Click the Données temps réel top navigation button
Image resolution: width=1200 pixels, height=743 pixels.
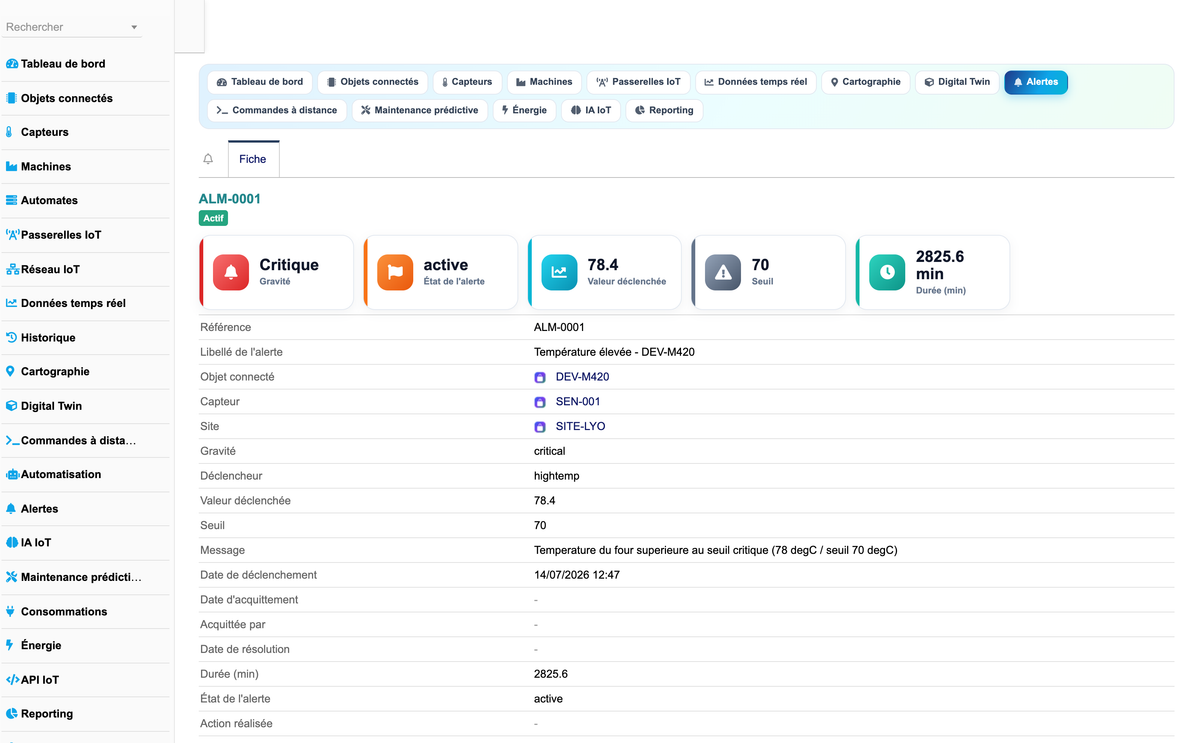[x=755, y=82]
